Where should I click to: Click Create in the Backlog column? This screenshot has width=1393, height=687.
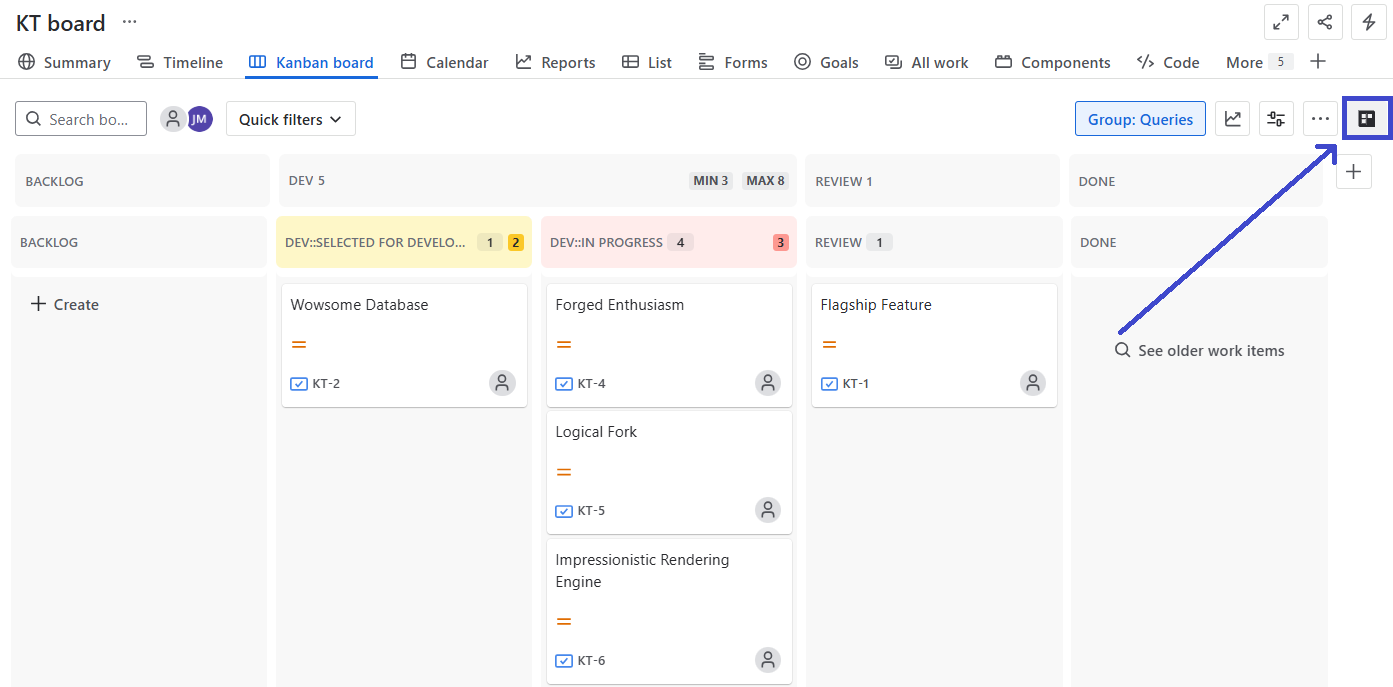tap(64, 304)
